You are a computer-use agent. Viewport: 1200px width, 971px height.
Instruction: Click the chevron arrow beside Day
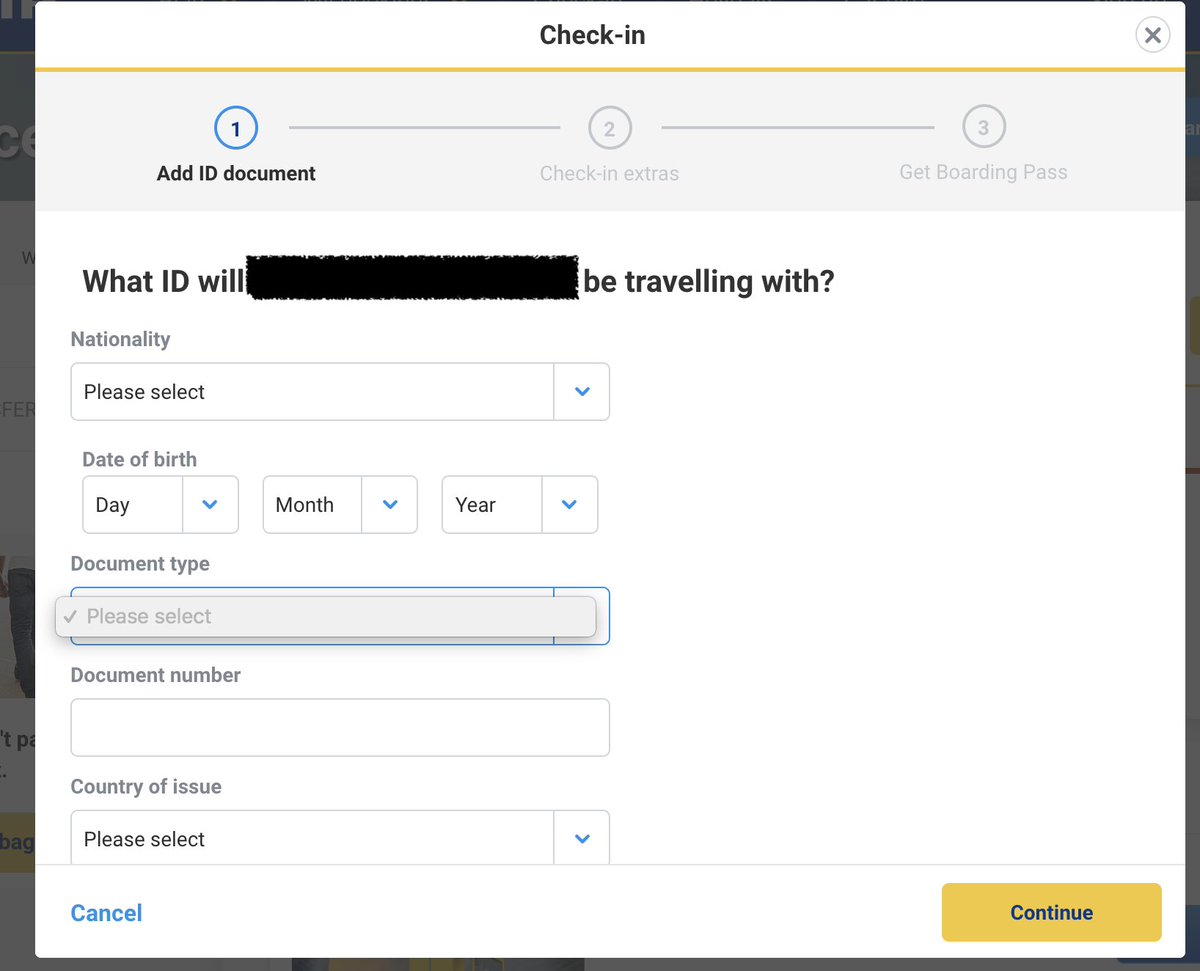click(x=210, y=505)
